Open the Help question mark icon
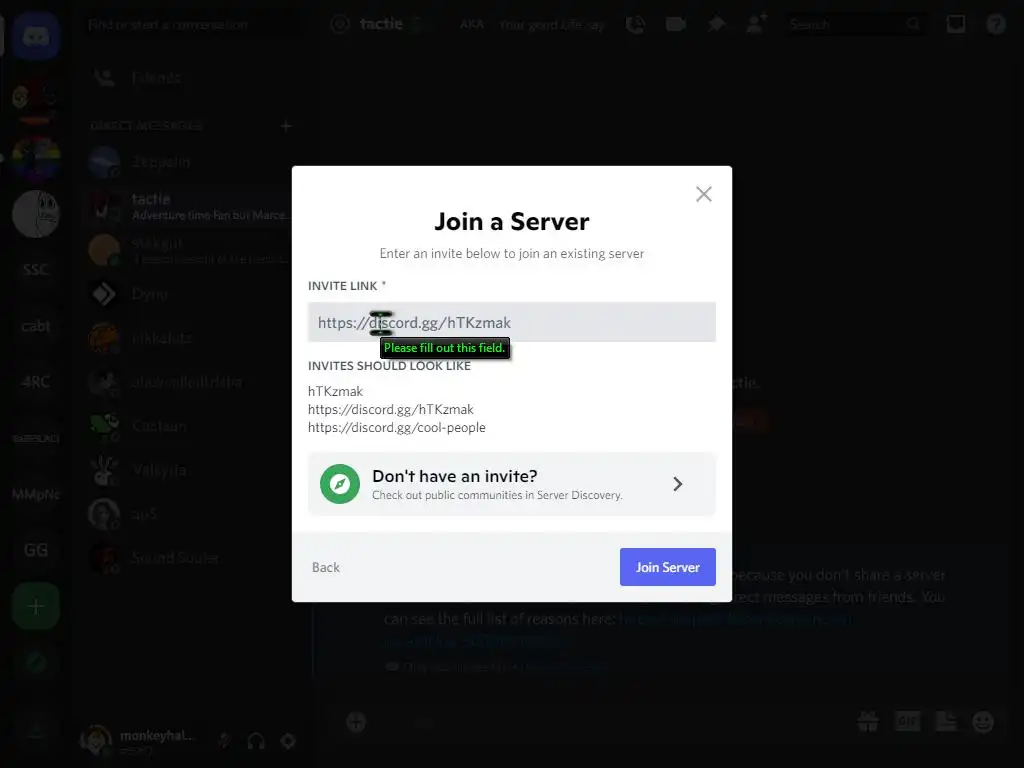This screenshot has height=768, width=1024. click(996, 25)
